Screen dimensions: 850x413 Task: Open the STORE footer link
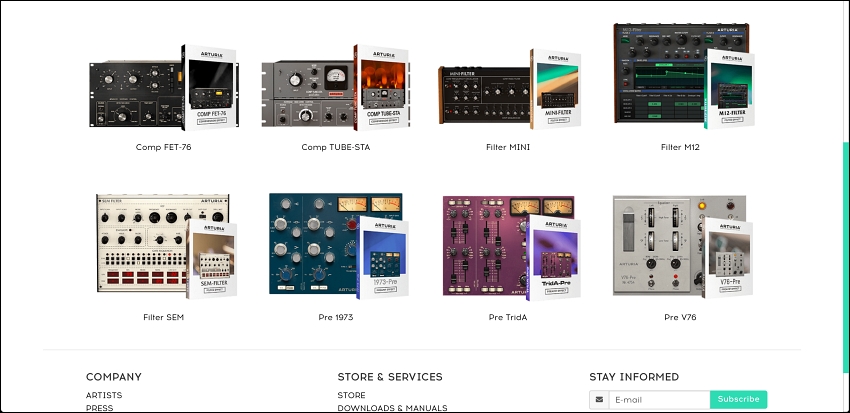(351, 395)
